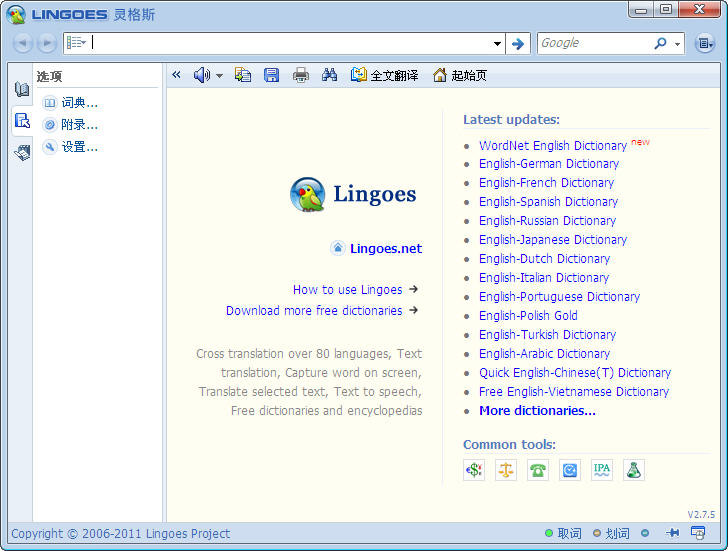This screenshot has height=551, width=728.
Task: Open the unit conversion scales tool
Action: click(x=506, y=470)
